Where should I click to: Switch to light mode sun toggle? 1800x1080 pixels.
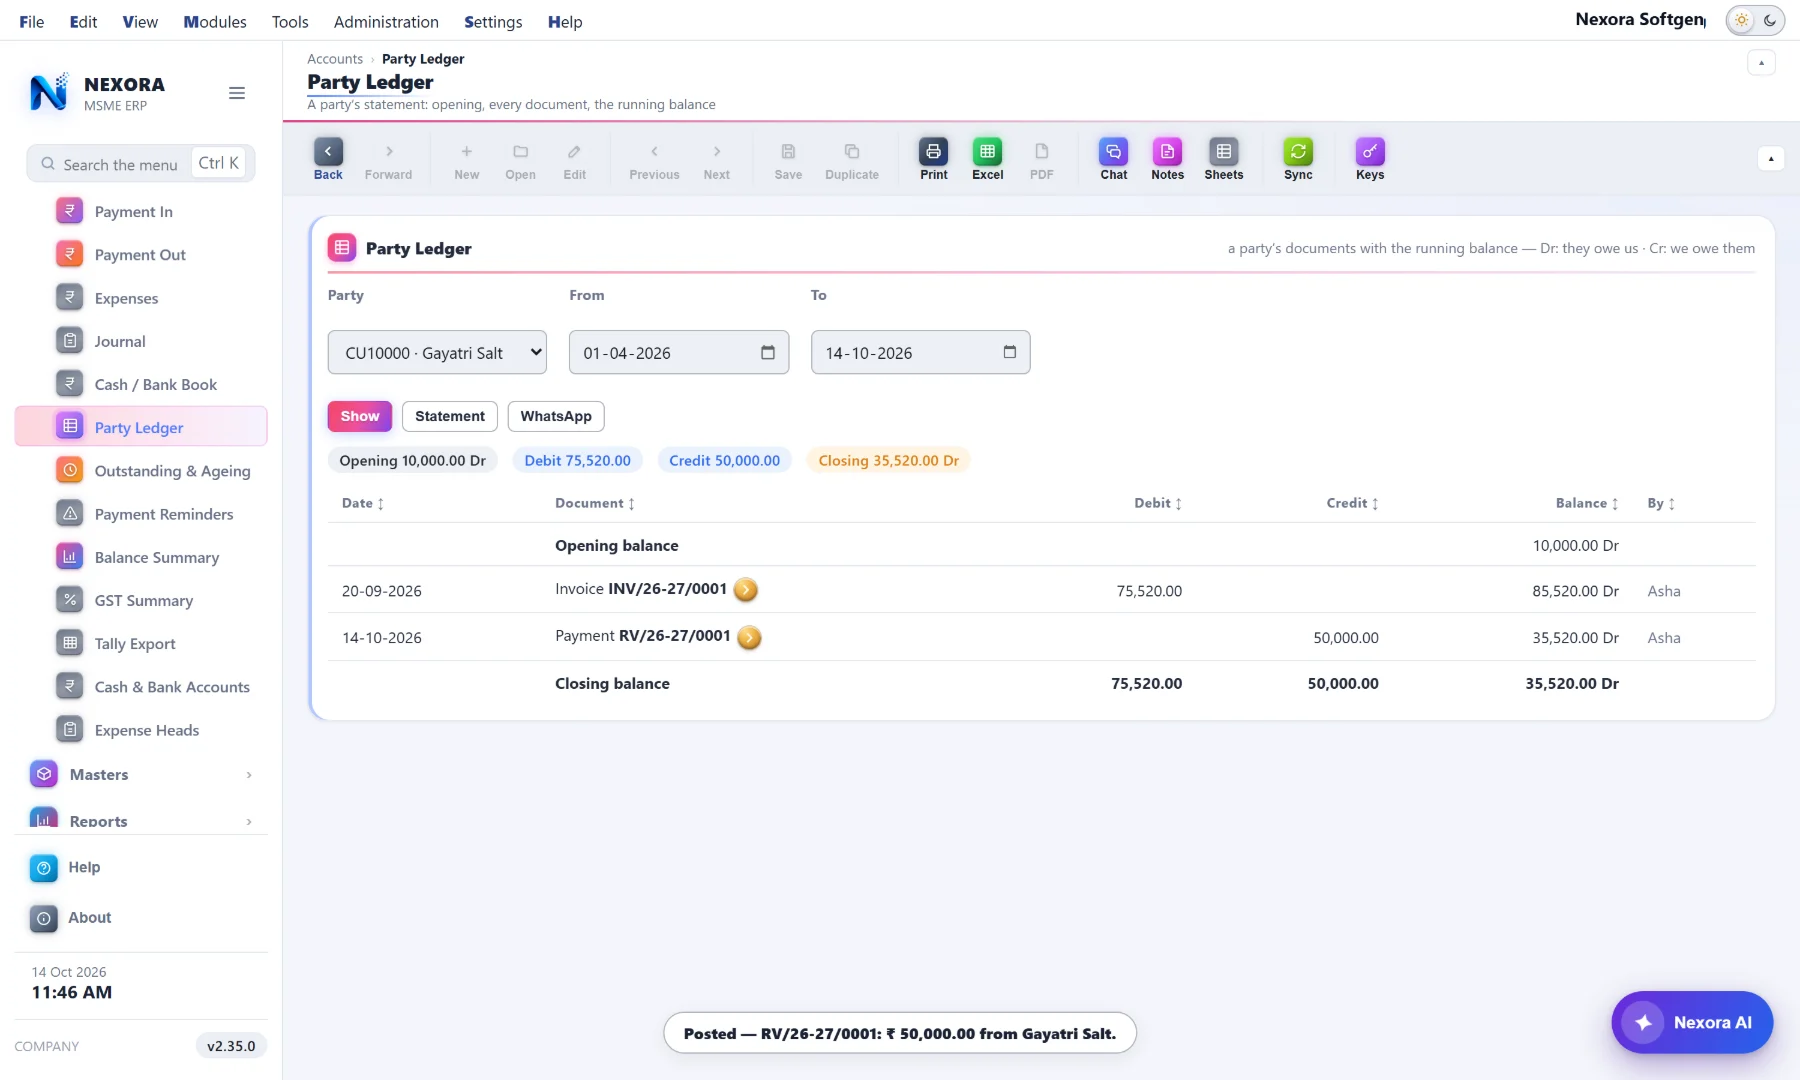(x=1742, y=20)
